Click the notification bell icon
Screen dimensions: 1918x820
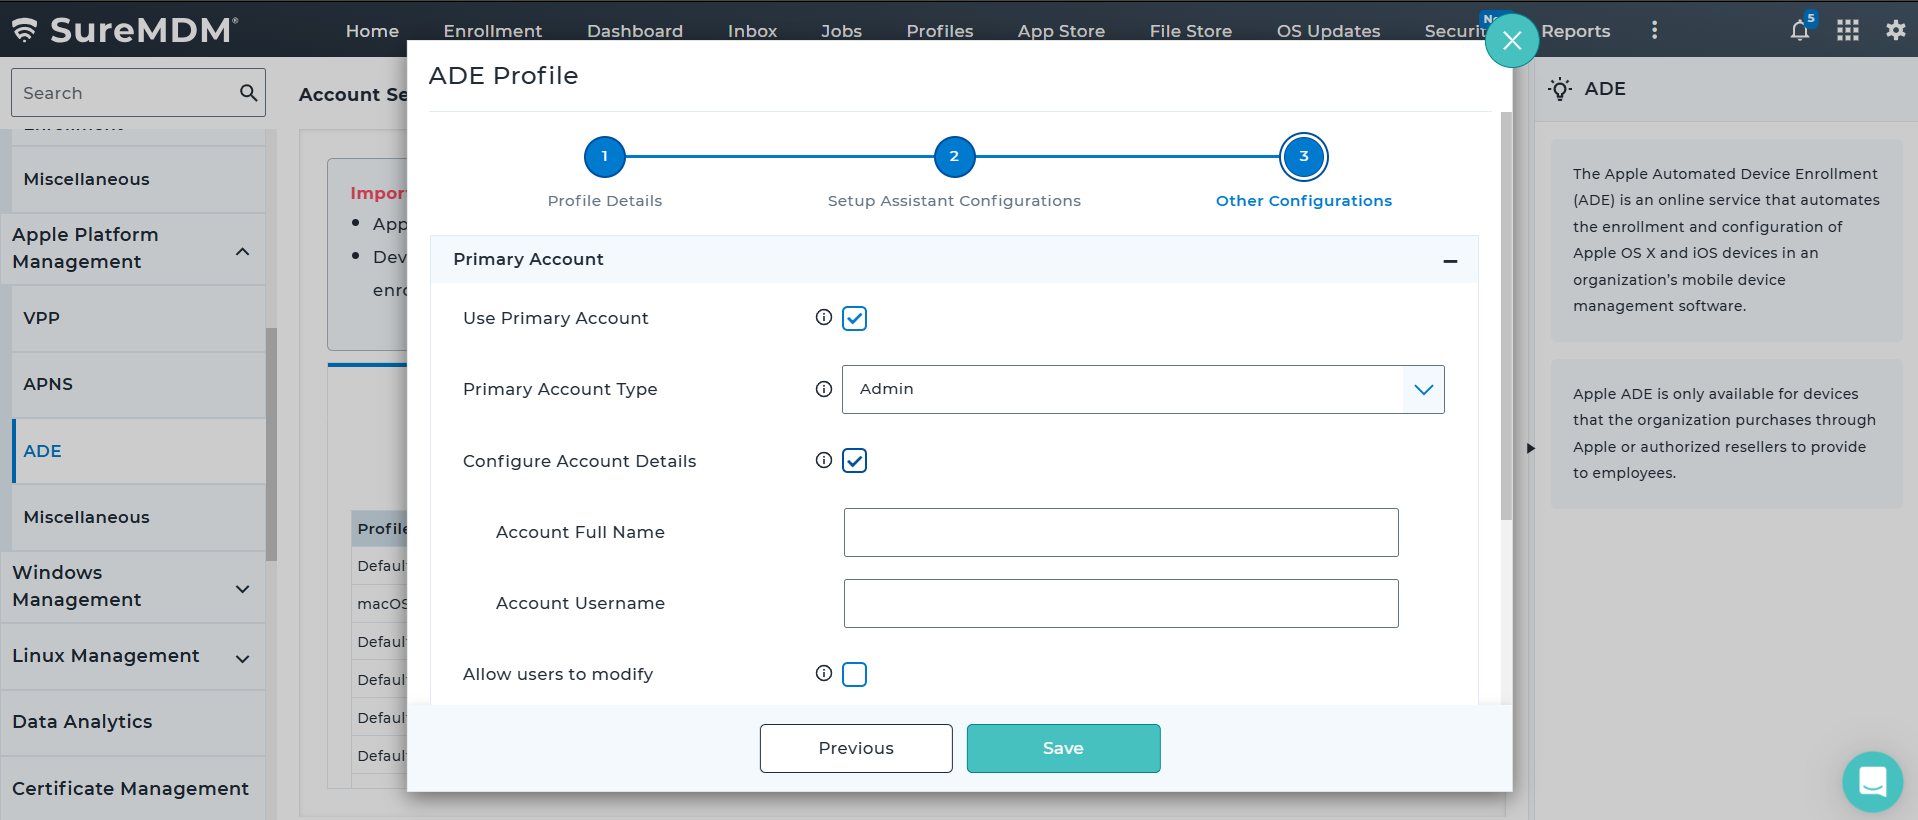coord(1799,30)
